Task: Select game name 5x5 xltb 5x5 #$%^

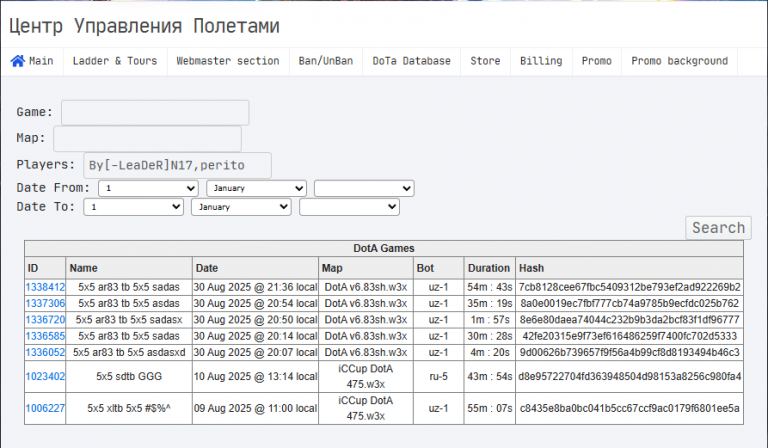Action: coord(129,408)
